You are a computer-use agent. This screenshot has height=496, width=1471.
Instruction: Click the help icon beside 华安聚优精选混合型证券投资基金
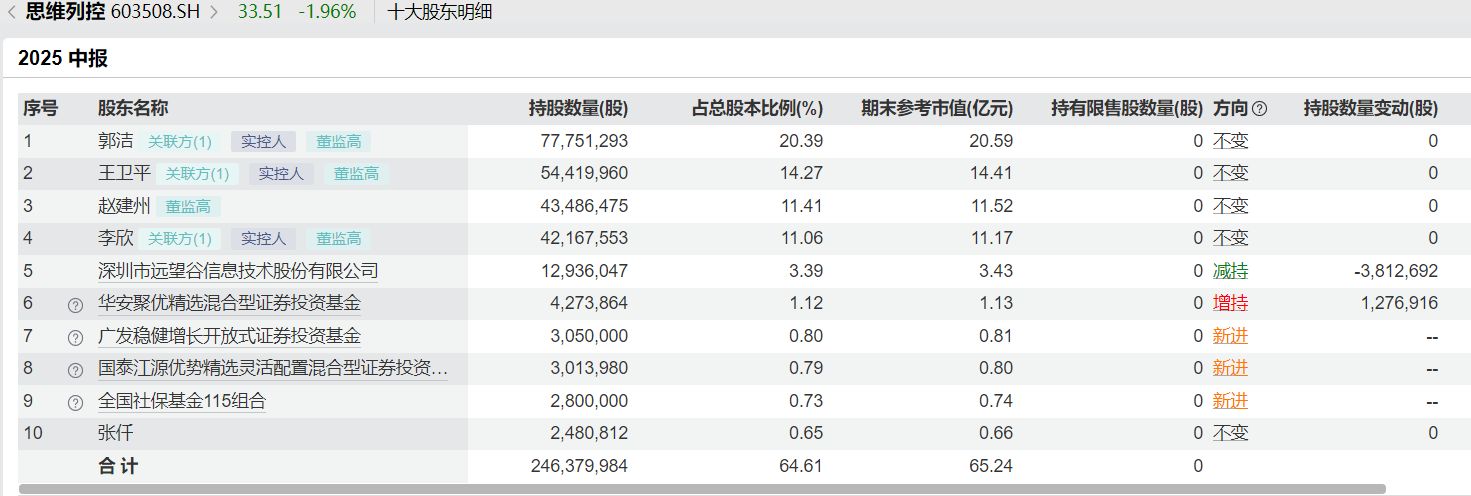[75, 305]
